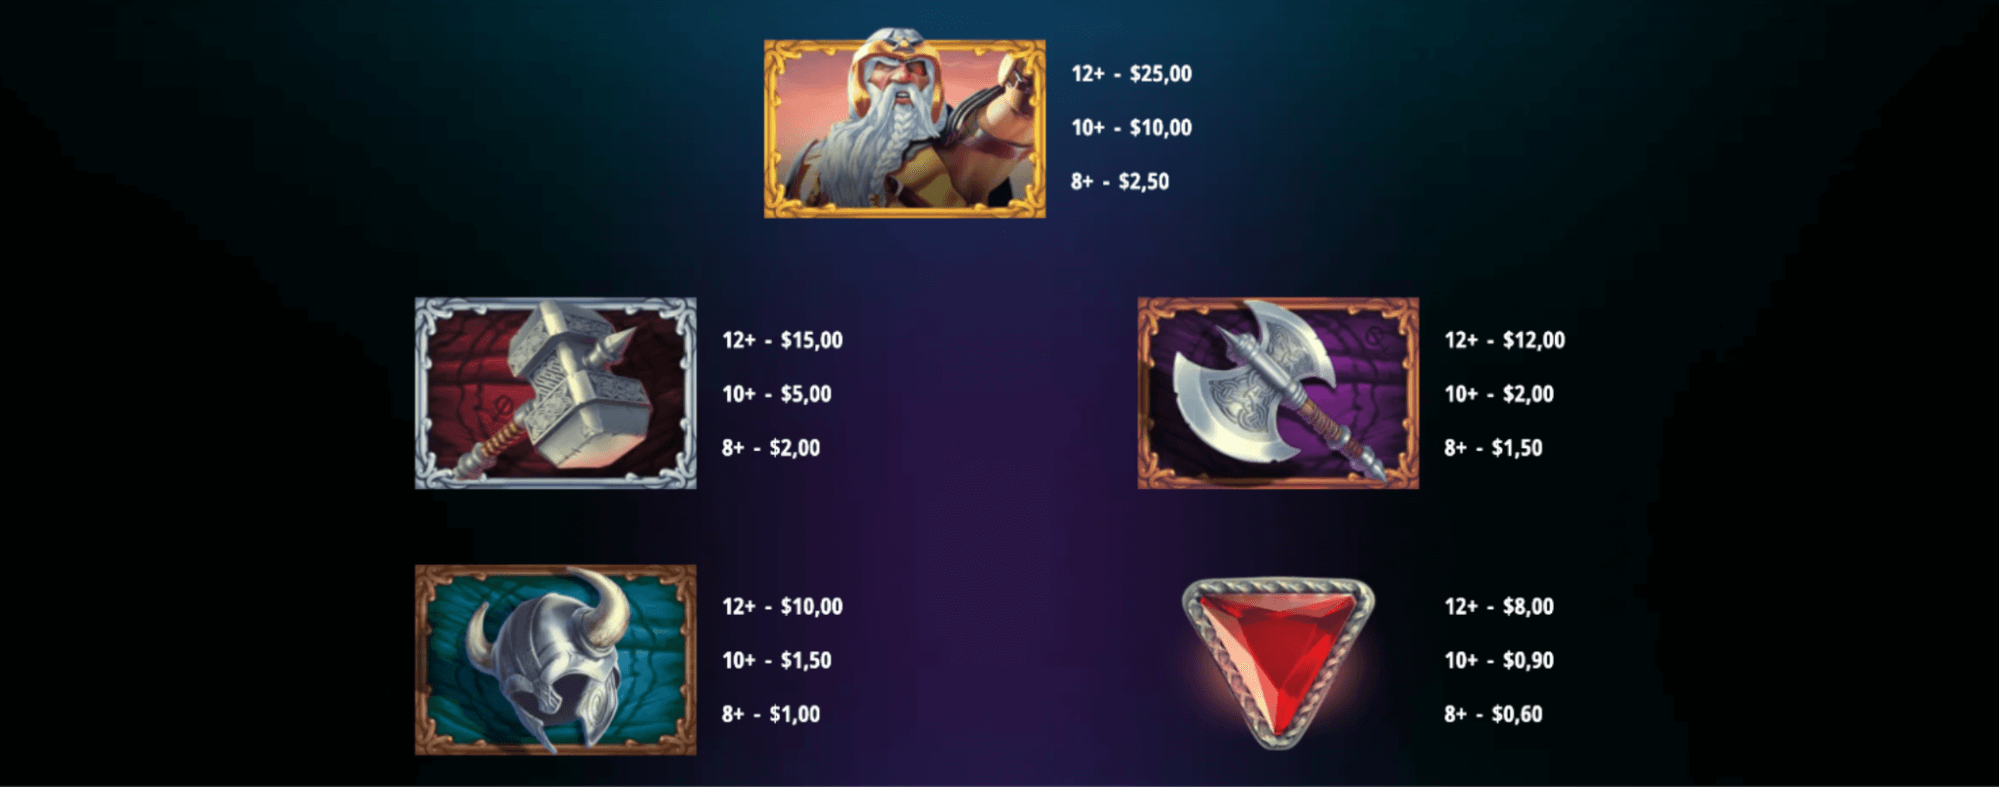Click the axe's 8+ - $1,50 payout
This screenshot has height=787, width=1999.
pyautogui.click(x=1493, y=449)
